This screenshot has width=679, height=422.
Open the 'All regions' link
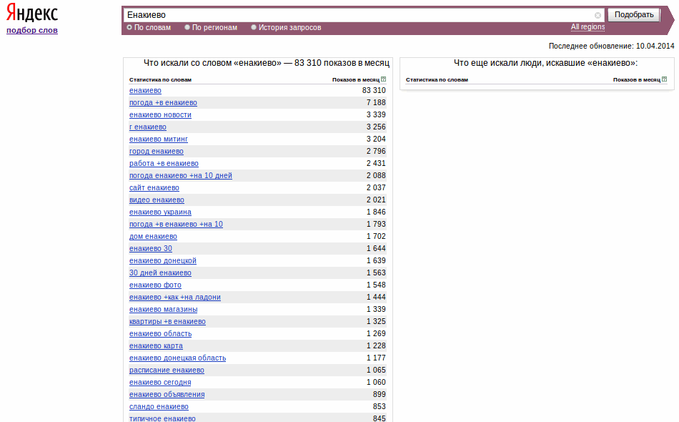click(x=588, y=27)
